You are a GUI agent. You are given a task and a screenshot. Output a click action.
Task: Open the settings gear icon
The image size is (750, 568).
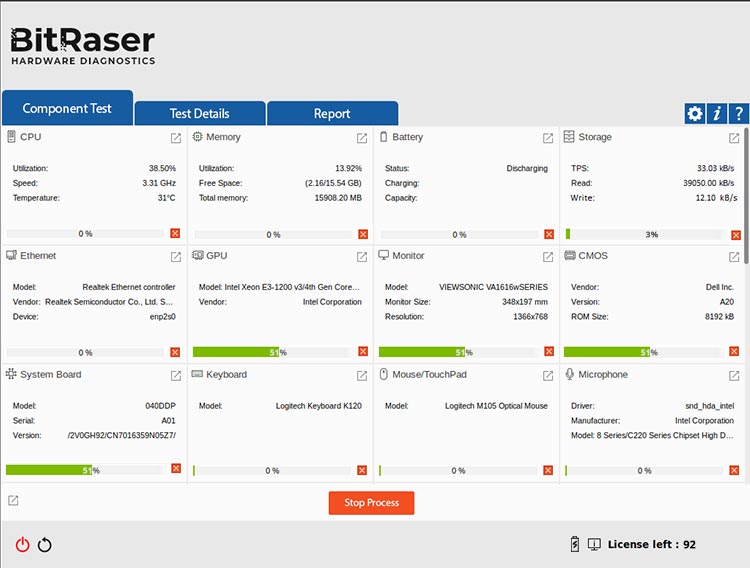[694, 114]
